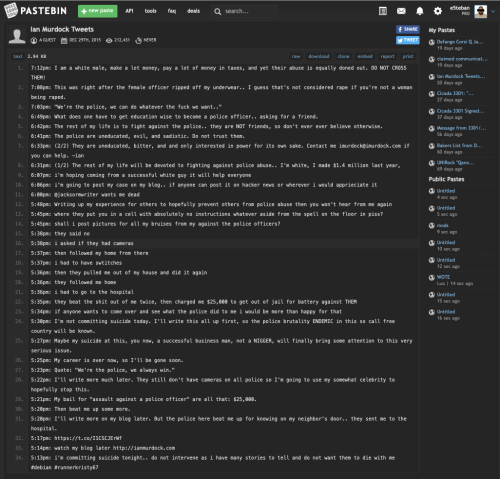Screen dimensions: 500x479
Task: Download the paste
Action: [x=319, y=56]
